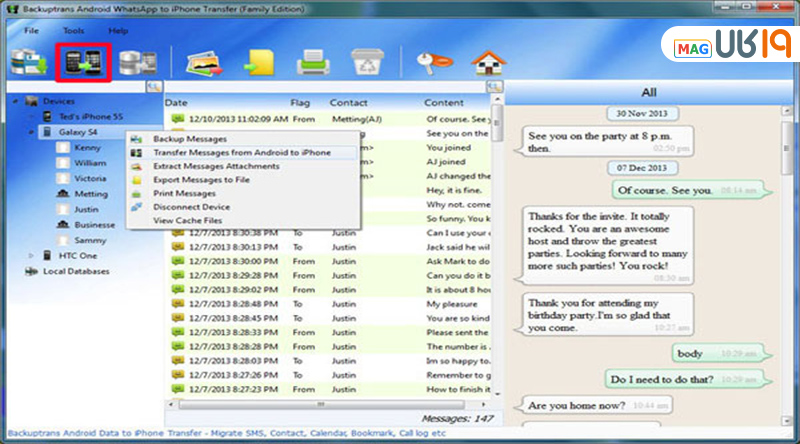
Task: Click the search icon above the device tree
Action: tap(154, 86)
